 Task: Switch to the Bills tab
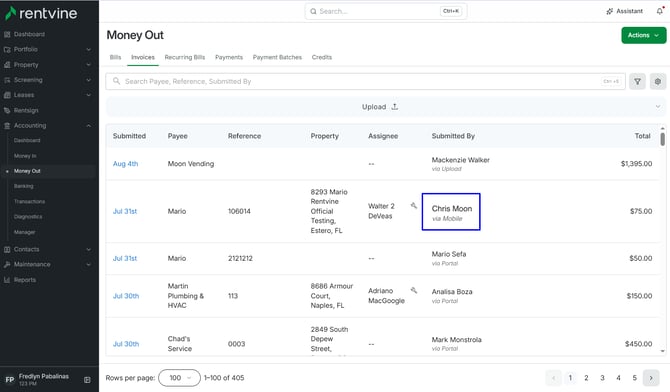[115, 57]
